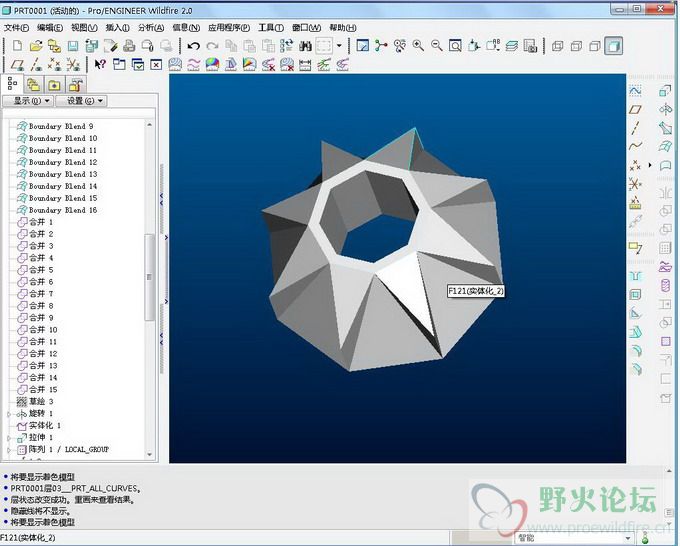This screenshot has height=546, width=680.
Task: Click the model tree scrollbar up arrow
Action: pyautogui.click(x=150, y=125)
